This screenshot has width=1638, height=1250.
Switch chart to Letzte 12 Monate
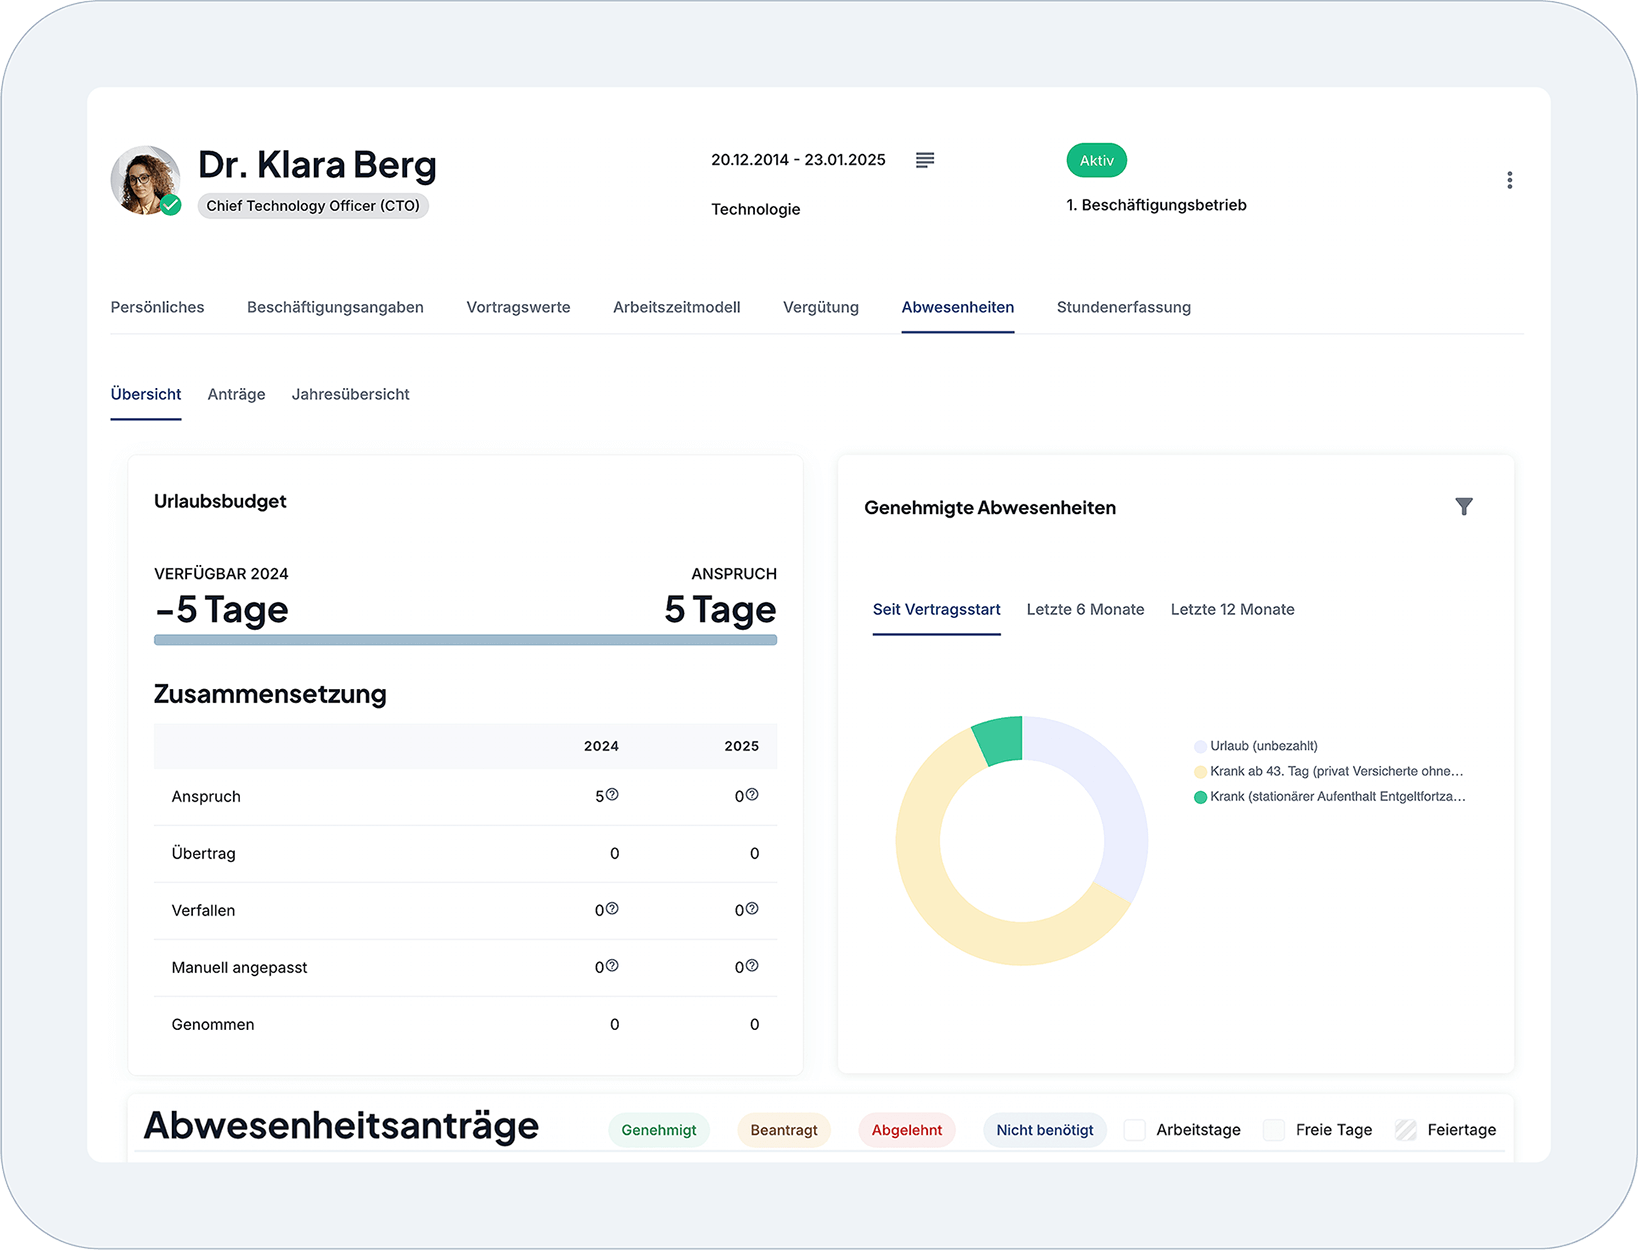tap(1232, 609)
